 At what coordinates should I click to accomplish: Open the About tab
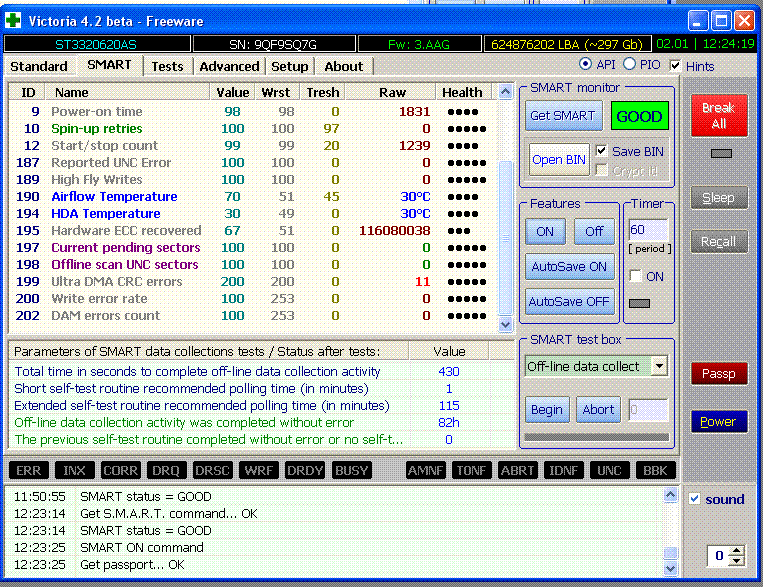(344, 66)
